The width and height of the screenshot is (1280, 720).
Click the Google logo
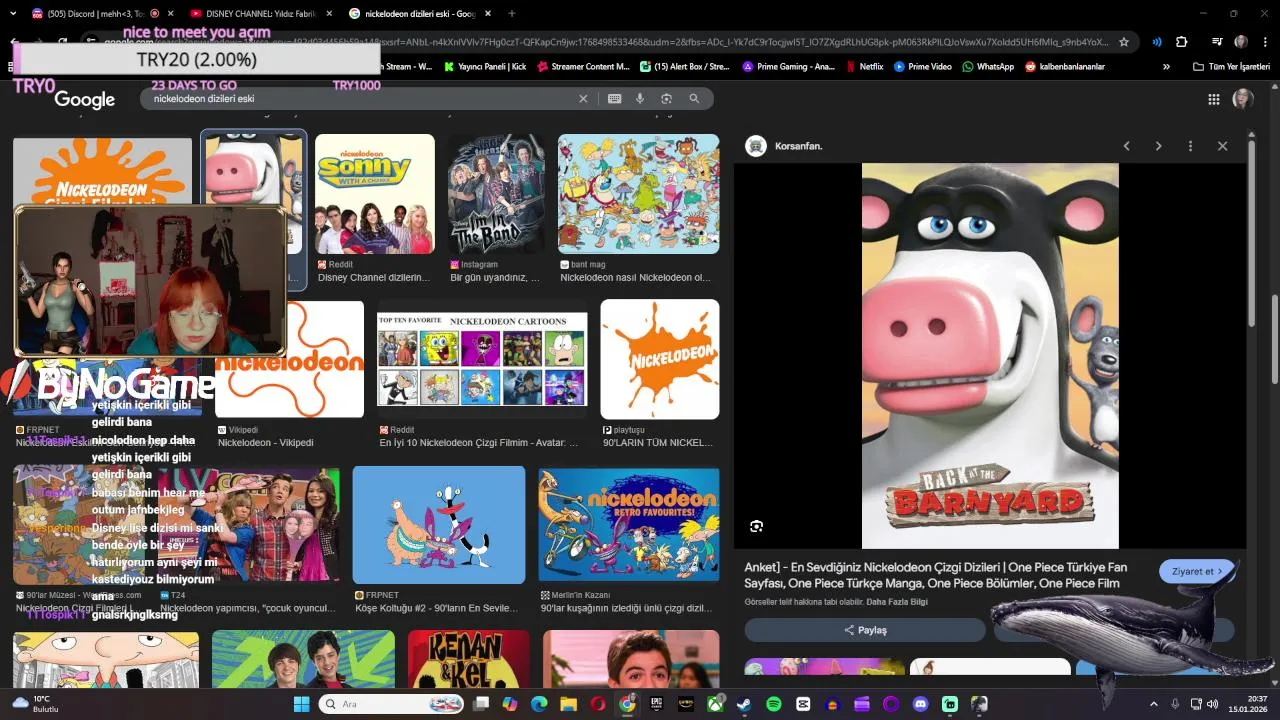pos(85,99)
